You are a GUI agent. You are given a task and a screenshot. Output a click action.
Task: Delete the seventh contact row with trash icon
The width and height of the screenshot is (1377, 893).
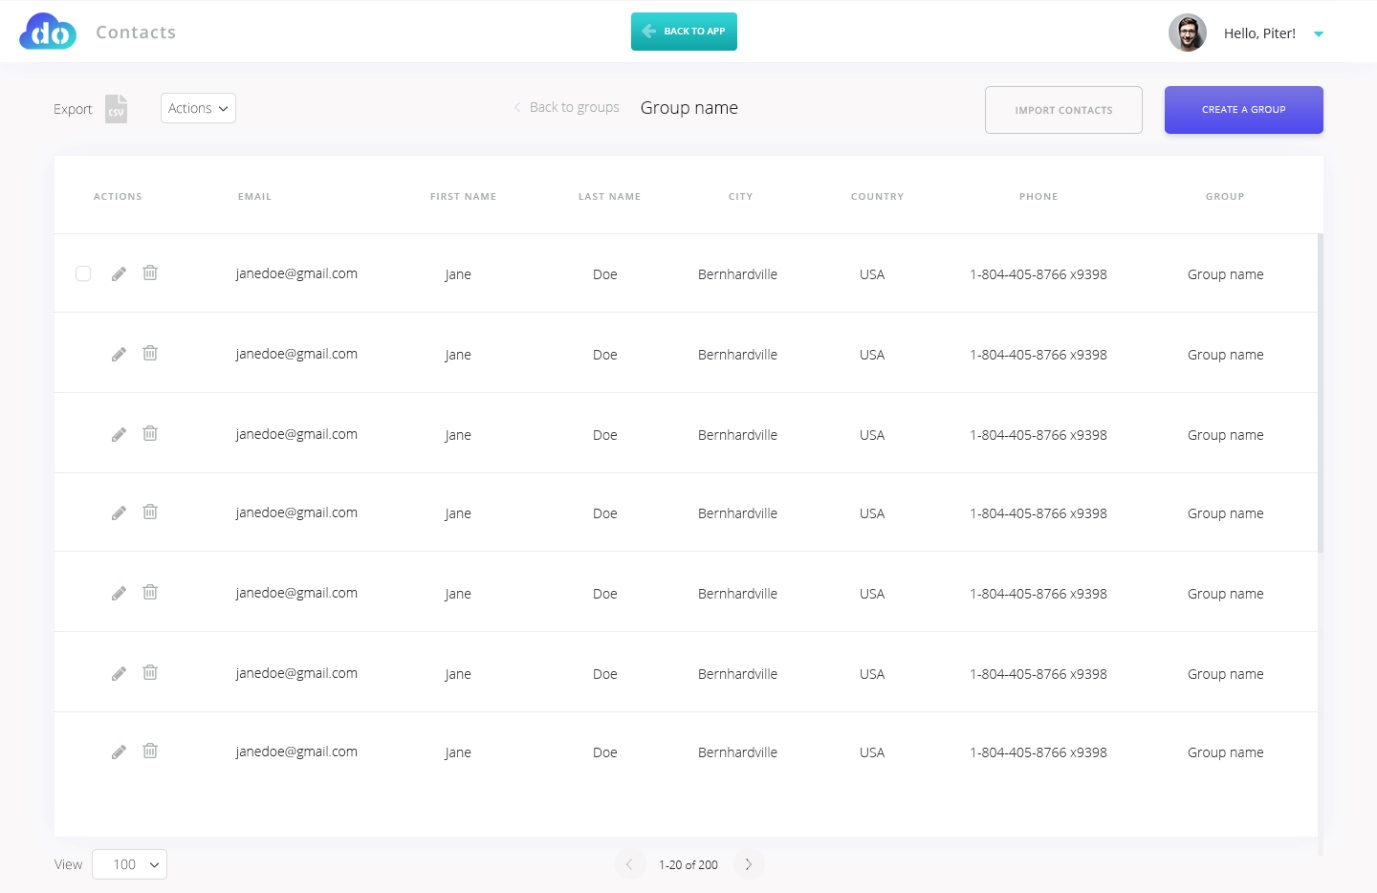coord(150,750)
